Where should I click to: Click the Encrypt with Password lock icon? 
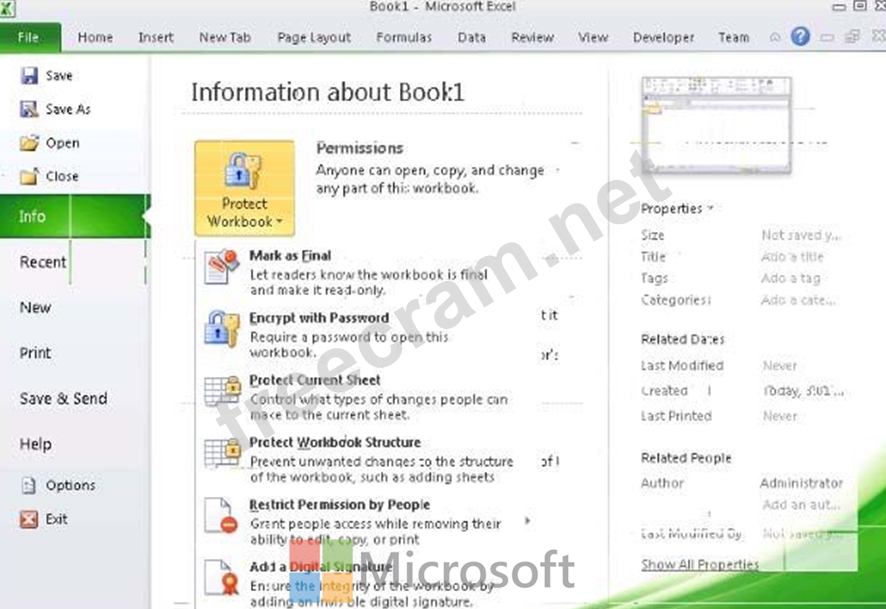coord(222,328)
